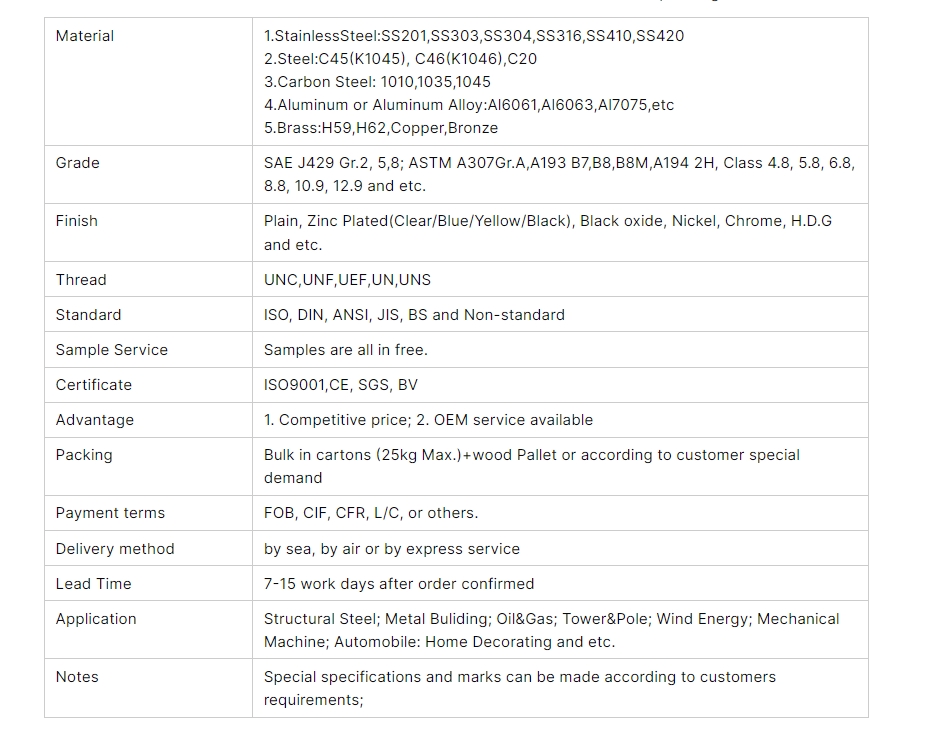
Task: Click the Notes label cell
Action: [77, 677]
